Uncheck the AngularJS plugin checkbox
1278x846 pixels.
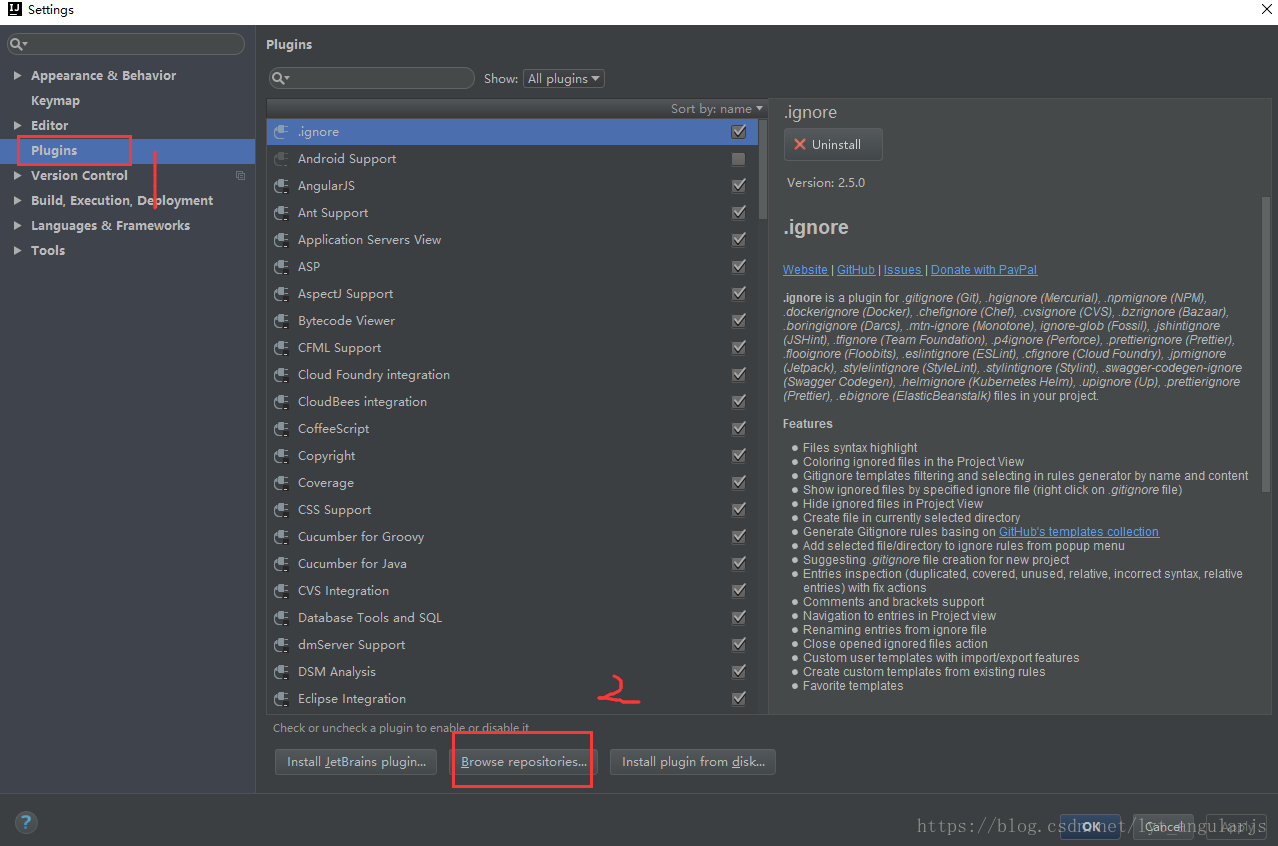pos(739,186)
